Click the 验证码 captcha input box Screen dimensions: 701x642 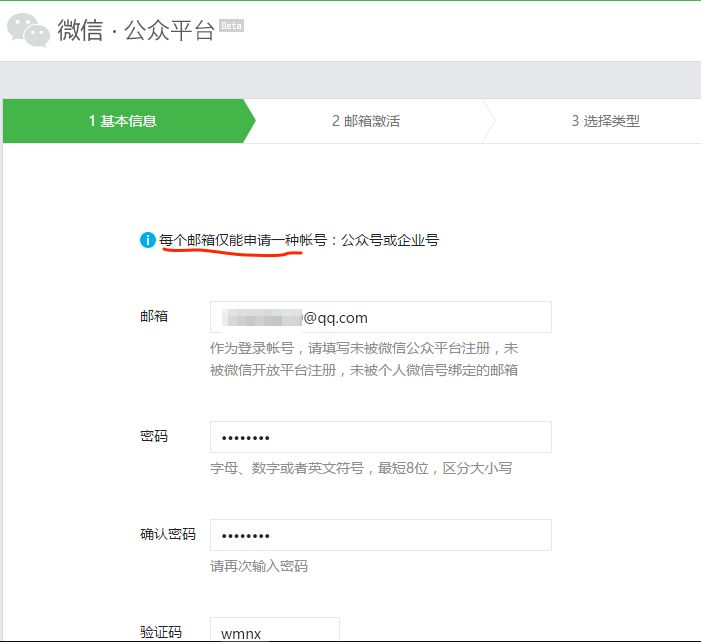(x=275, y=629)
